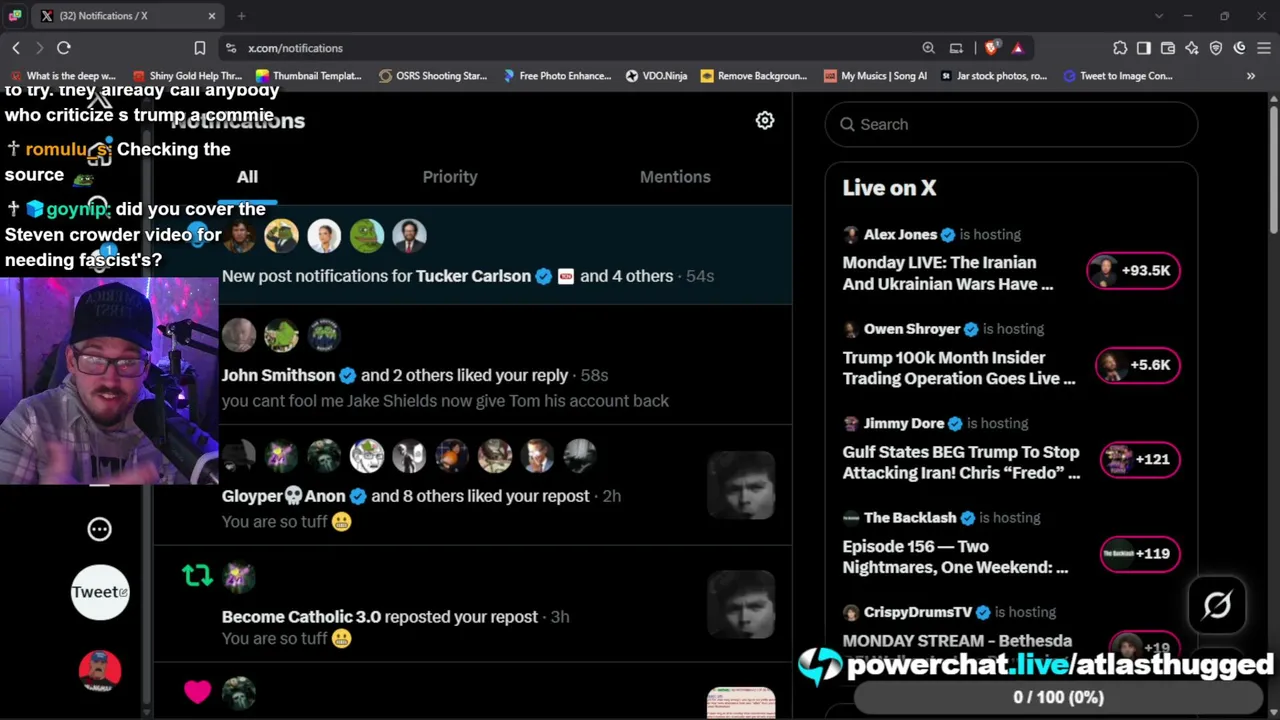Open notification settings gear
The width and height of the screenshot is (1280, 720).
[x=765, y=121]
